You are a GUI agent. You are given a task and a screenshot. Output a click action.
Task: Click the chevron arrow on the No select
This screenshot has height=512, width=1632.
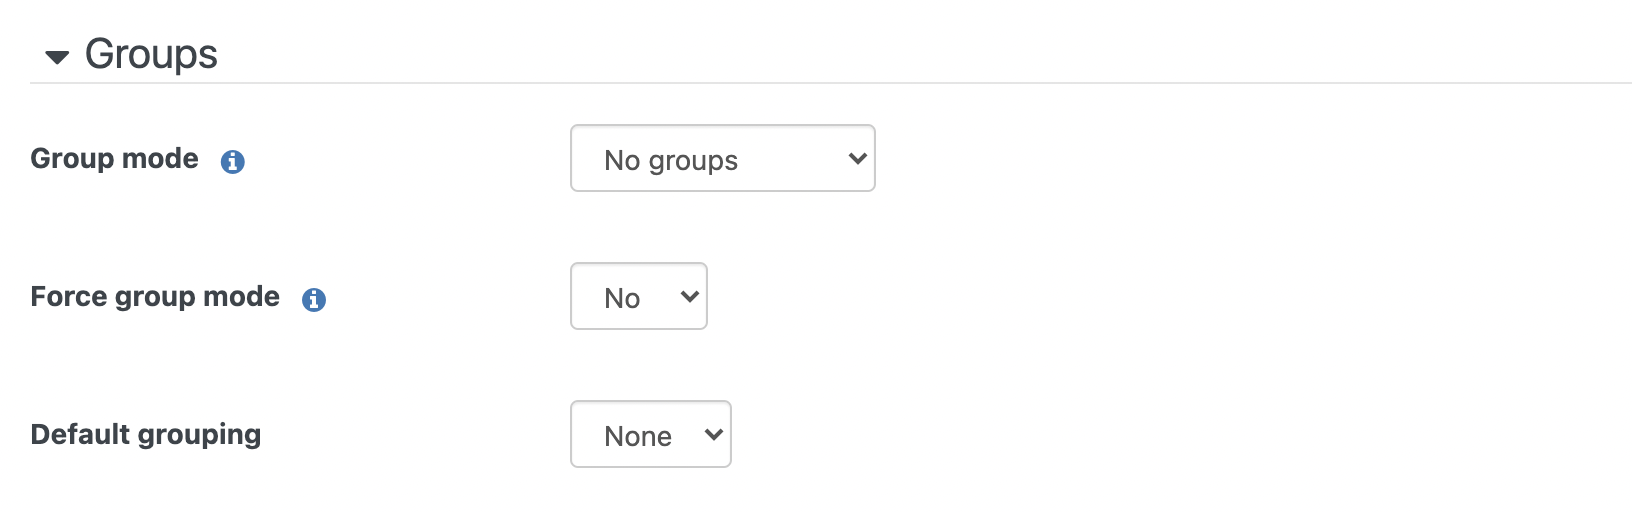point(689,296)
